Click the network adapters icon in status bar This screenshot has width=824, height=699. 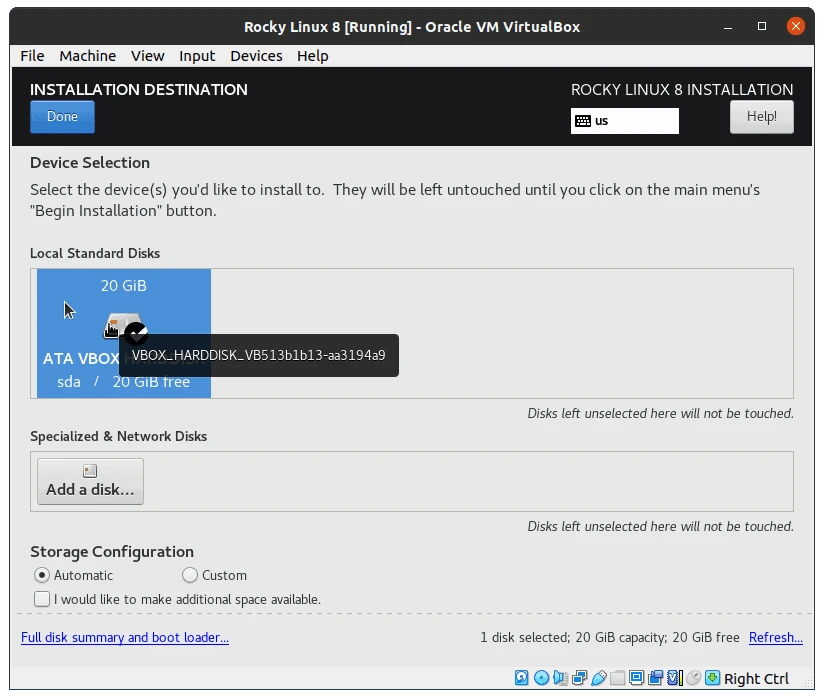click(x=578, y=678)
